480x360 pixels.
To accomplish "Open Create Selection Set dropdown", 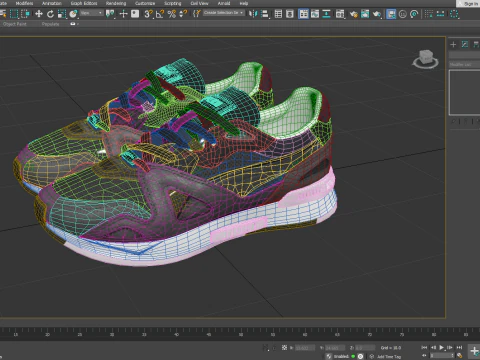I will [x=224, y=13].
